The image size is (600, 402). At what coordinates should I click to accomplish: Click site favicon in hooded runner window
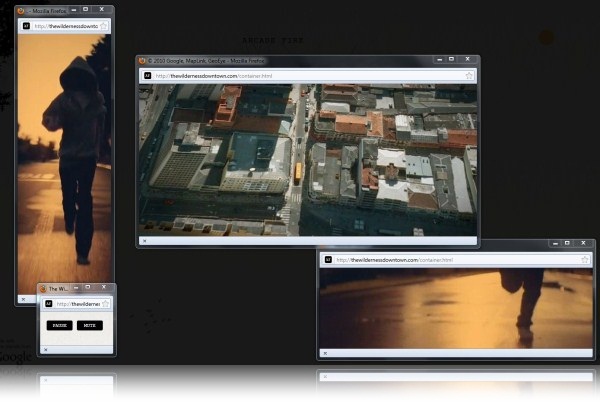(27, 26)
